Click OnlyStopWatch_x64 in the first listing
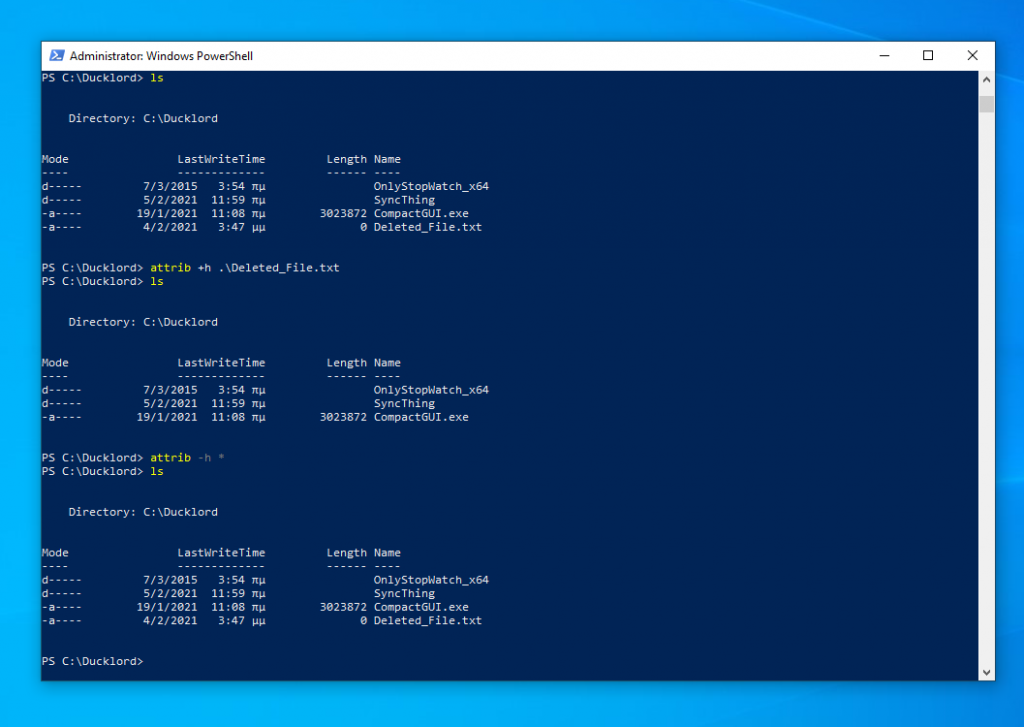Image resolution: width=1024 pixels, height=727 pixels. 431,186
